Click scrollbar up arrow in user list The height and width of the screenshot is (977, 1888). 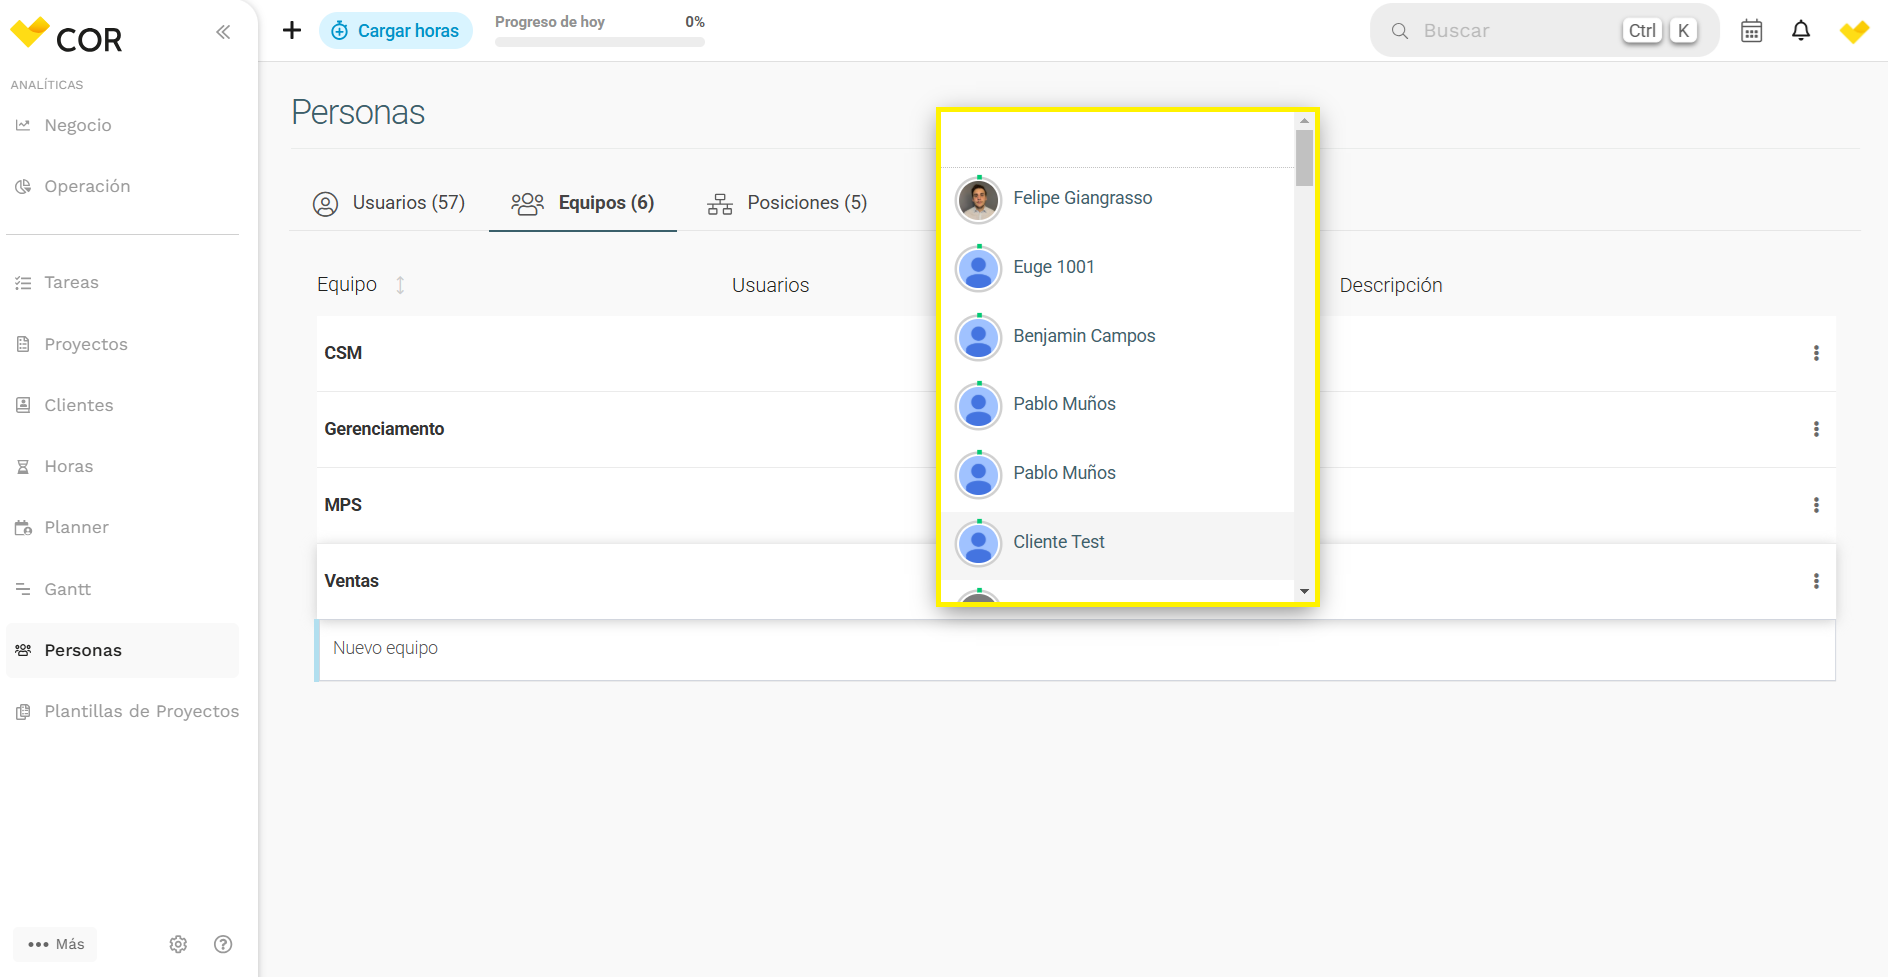(x=1304, y=121)
